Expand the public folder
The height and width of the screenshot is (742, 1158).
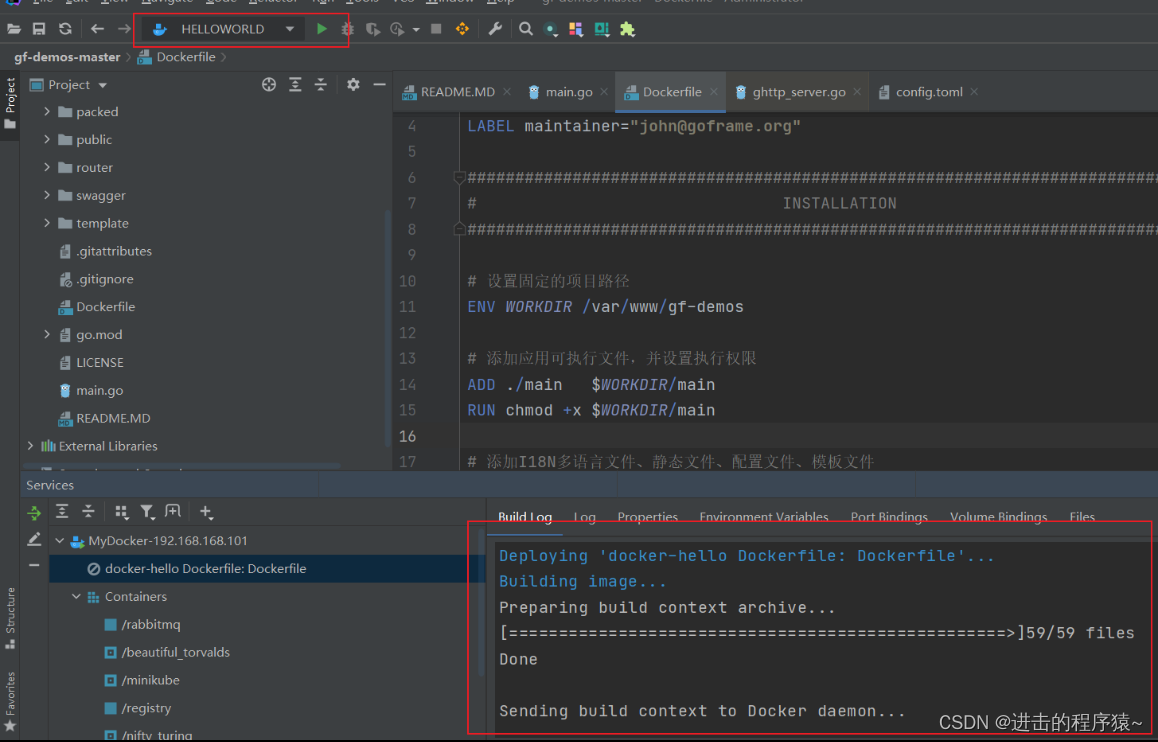pyautogui.click(x=47, y=139)
